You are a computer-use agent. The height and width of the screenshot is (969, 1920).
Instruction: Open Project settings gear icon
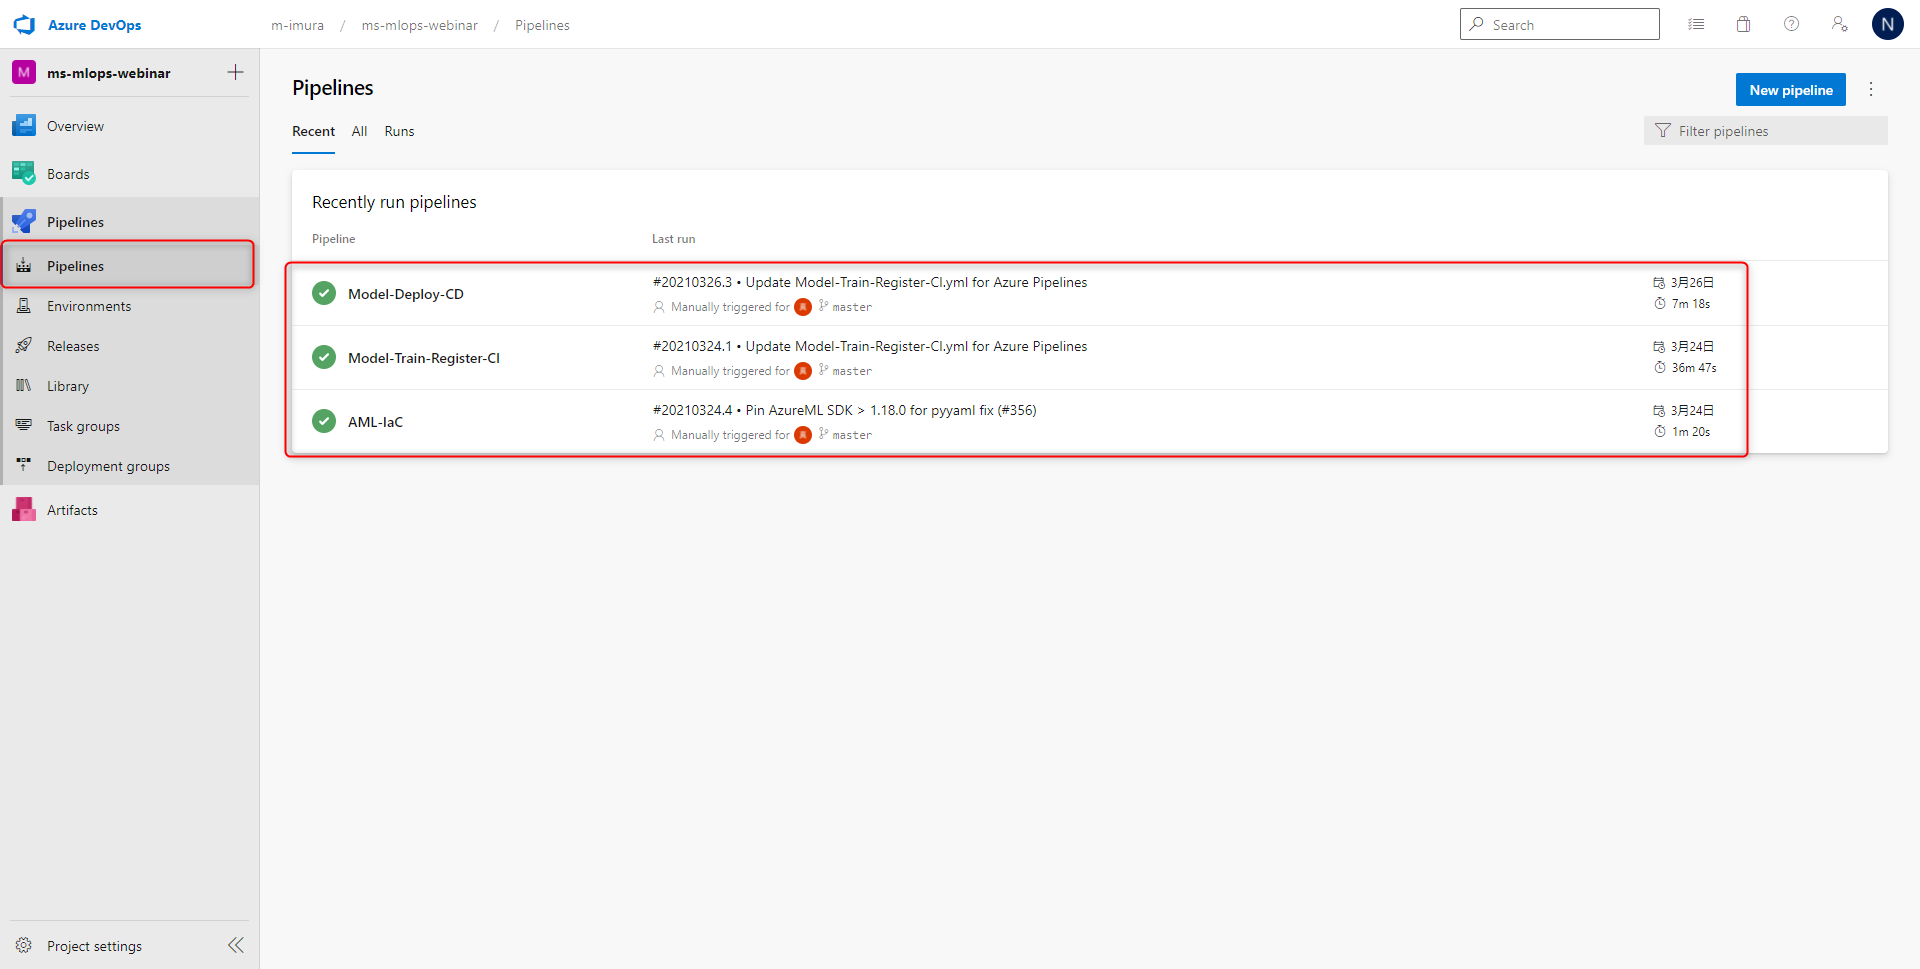pyautogui.click(x=24, y=946)
